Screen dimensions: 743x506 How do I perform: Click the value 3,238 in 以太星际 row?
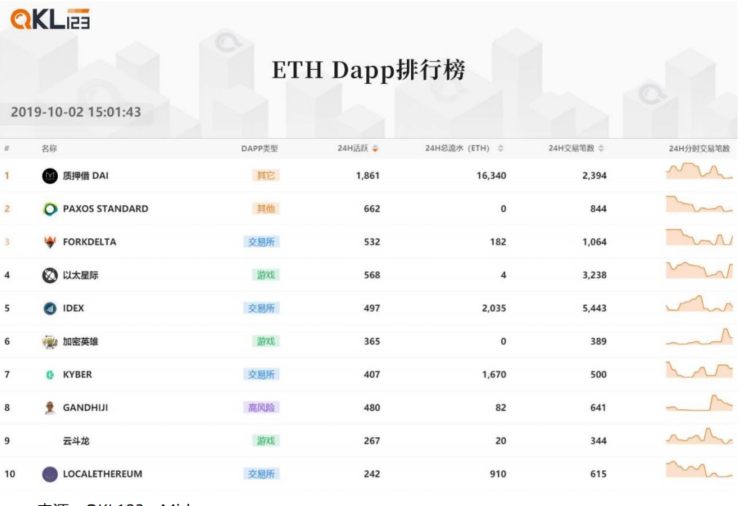tap(594, 275)
